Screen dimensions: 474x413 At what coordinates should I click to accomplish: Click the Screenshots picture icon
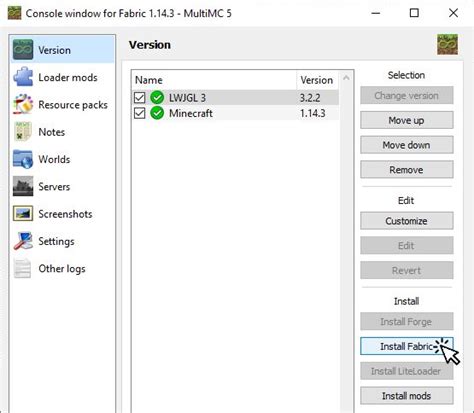pyautogui.click(x=23, y=214)
